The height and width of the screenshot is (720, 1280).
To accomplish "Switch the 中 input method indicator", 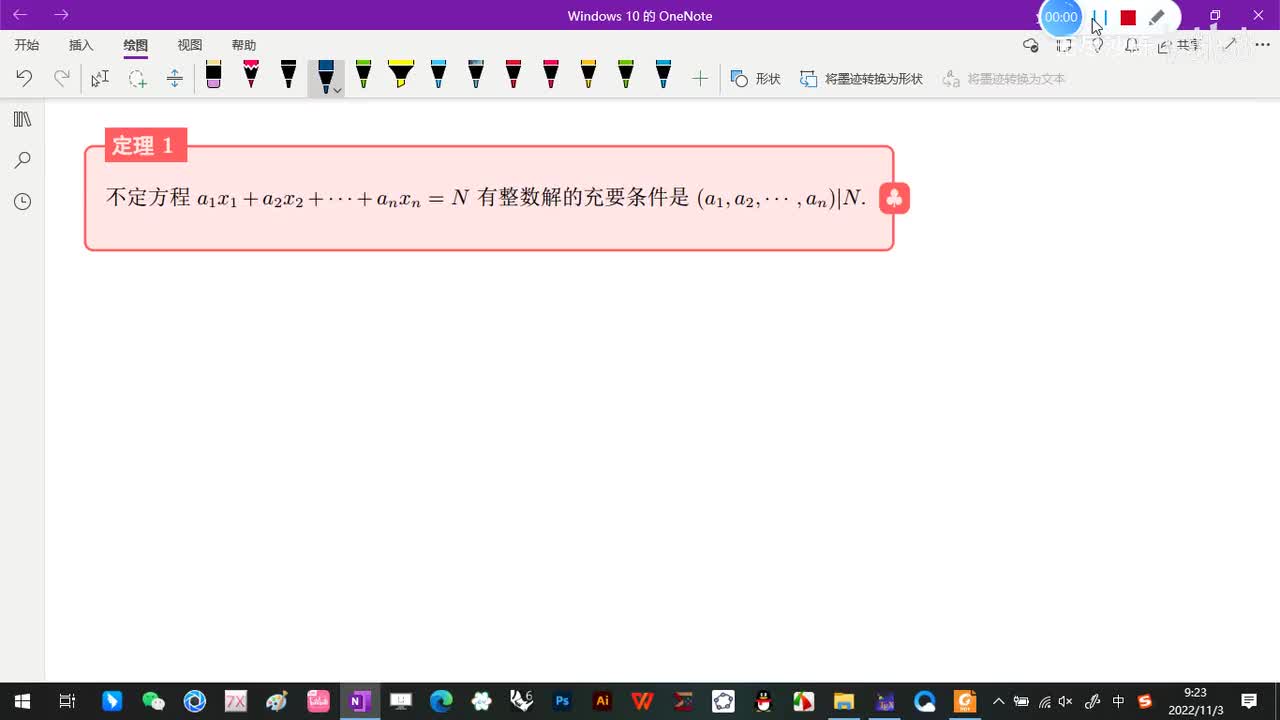I will click(1119, 701).
